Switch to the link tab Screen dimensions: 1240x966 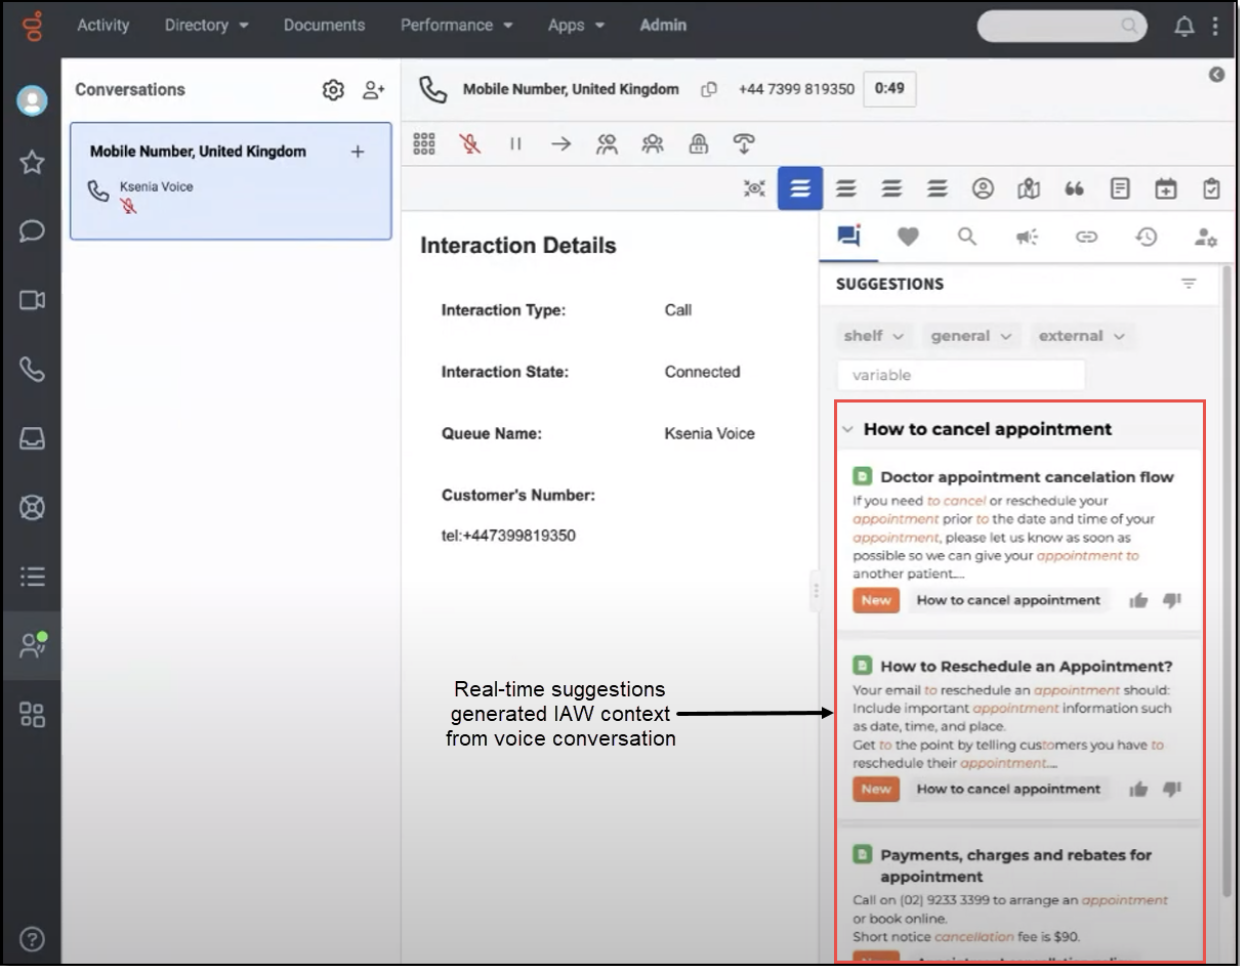click(x=1086, y=237)
